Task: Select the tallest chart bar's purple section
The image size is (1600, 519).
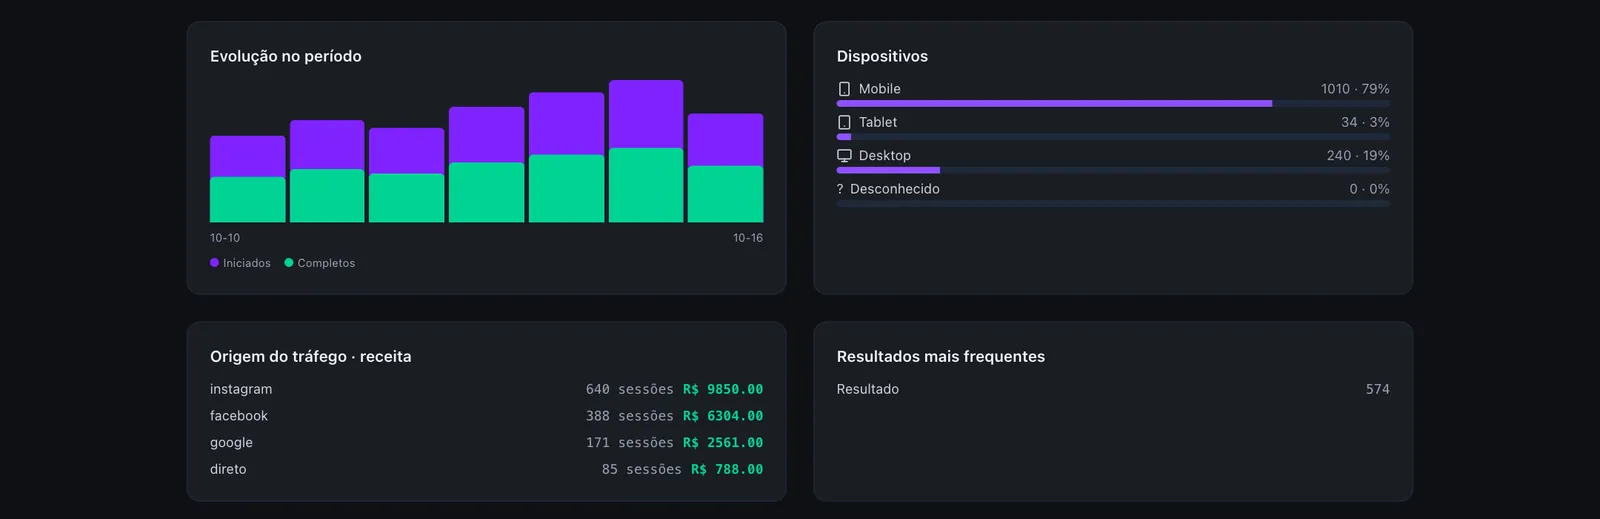Action: pos(646,114)
